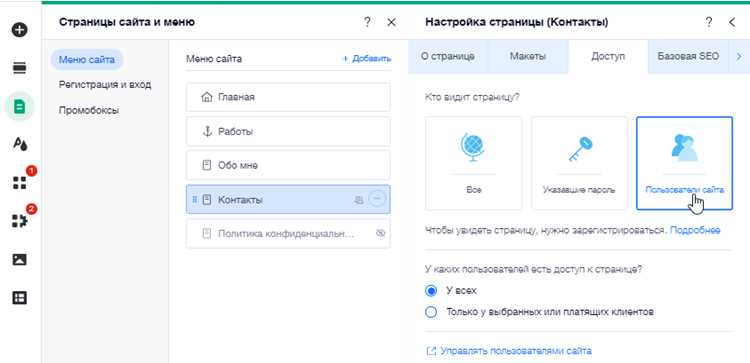Open the Media image icon in sidebar
Viewport: 750px width, 363px height.
tap(20, 259)
